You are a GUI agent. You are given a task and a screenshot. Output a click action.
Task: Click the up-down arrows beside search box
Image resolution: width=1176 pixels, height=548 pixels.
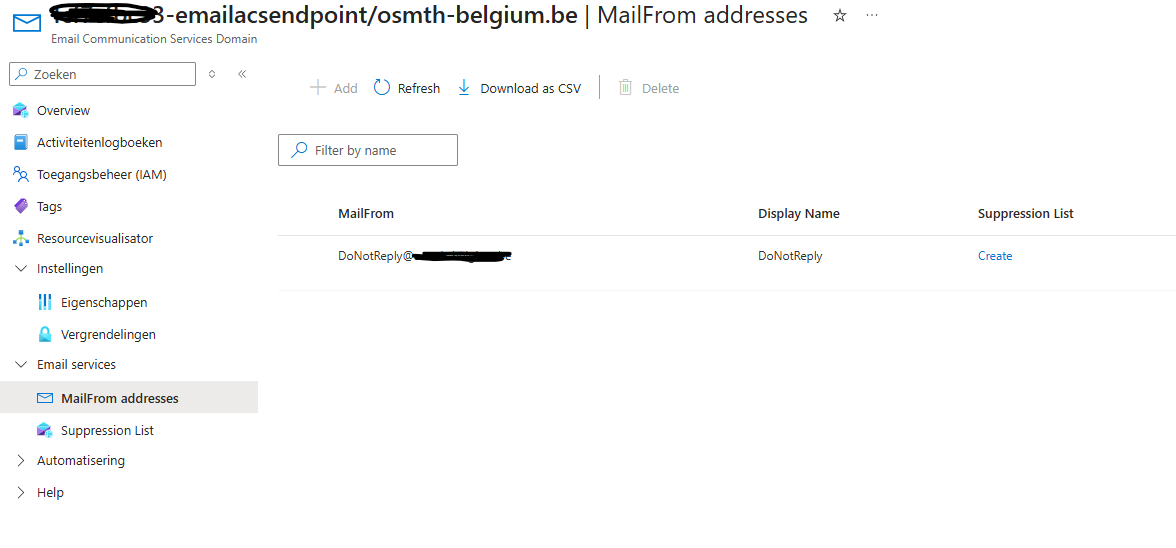[212, 74]
